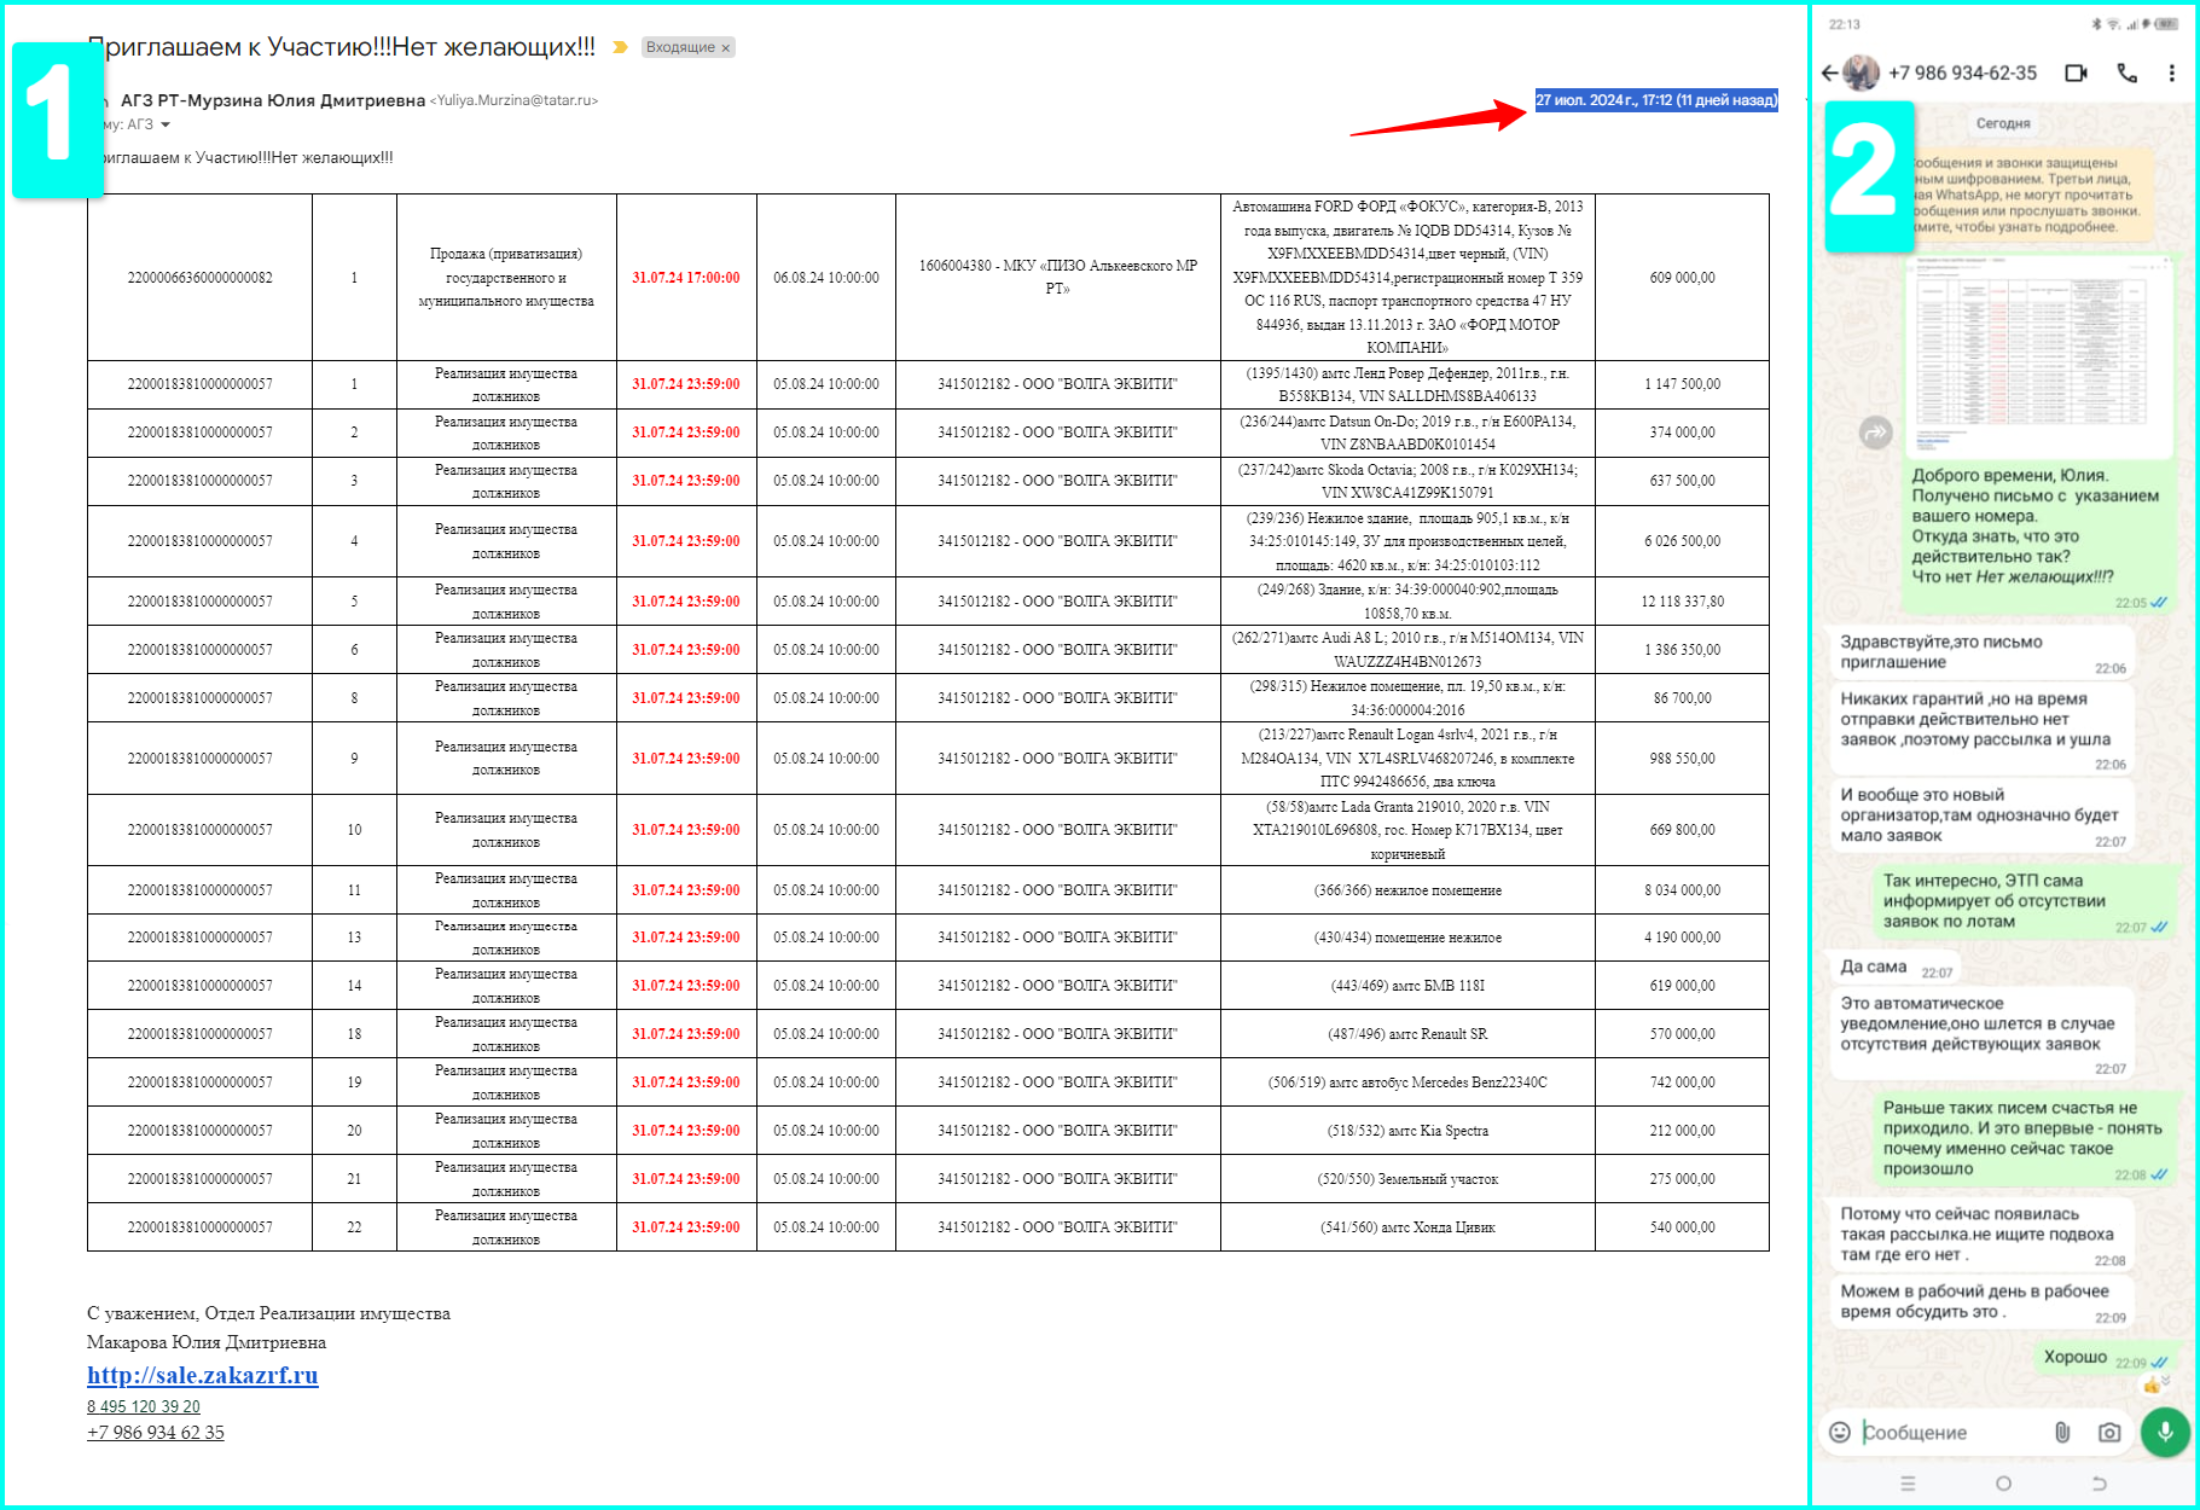This screenshot has height=1510, width=2200.
Task: Tap the Android back navigation button
Action: tap(2099, 1484)
